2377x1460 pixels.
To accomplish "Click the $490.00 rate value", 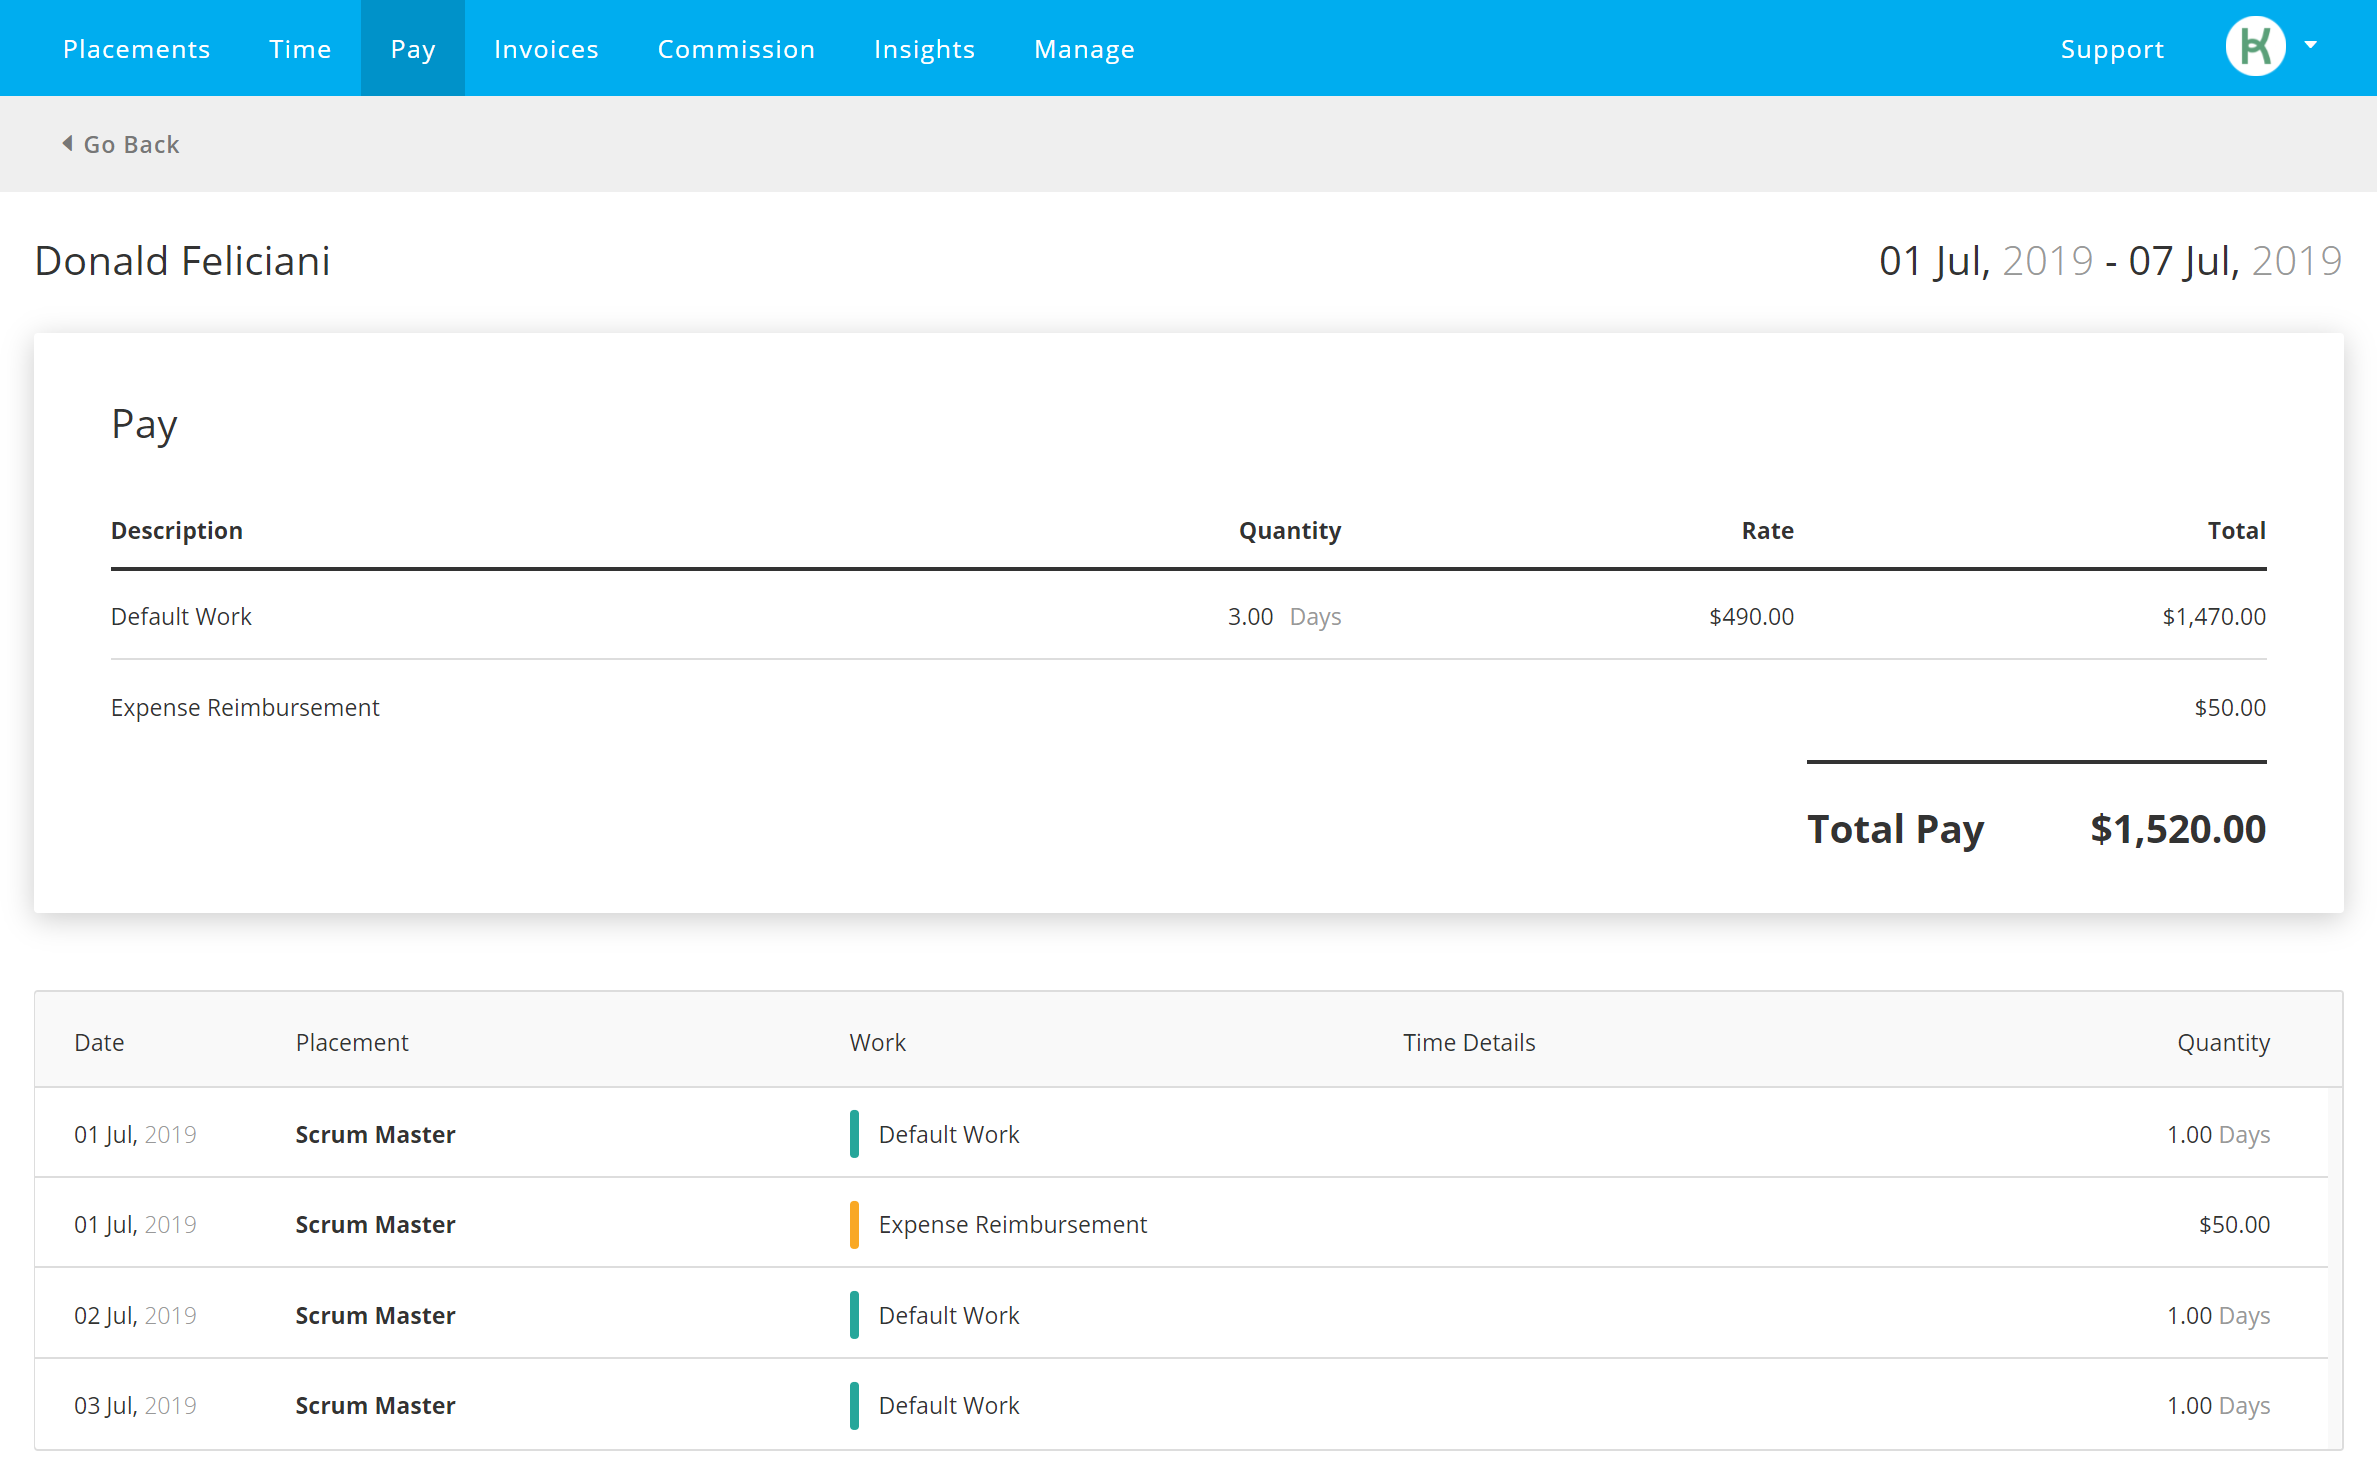I will coord(1751,617).
